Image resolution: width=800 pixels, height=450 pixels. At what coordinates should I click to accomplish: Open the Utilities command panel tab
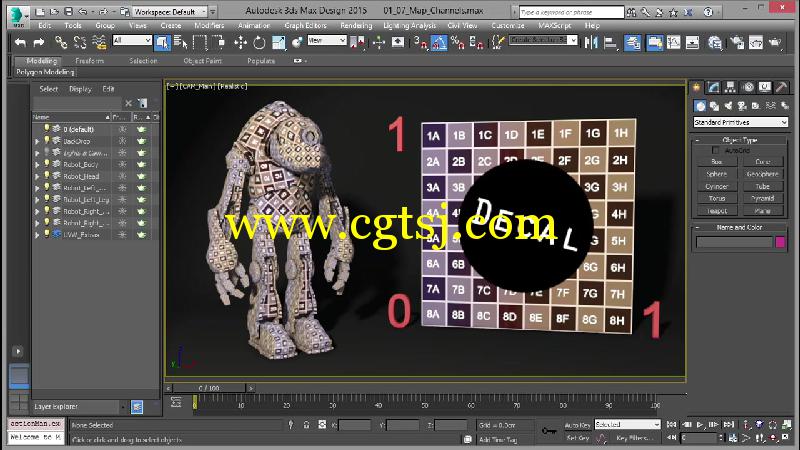[x=781, y=87]
